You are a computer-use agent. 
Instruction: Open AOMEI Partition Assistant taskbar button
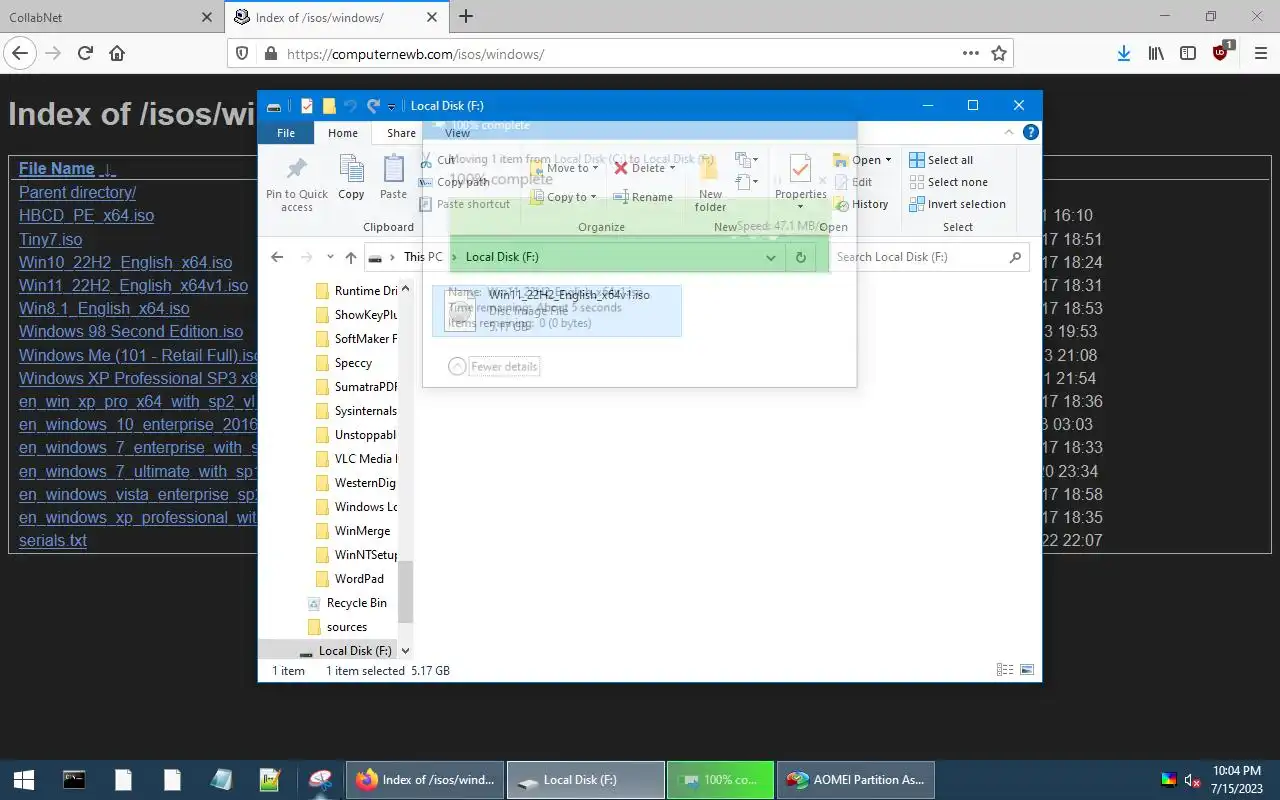[x=856, y=780]
